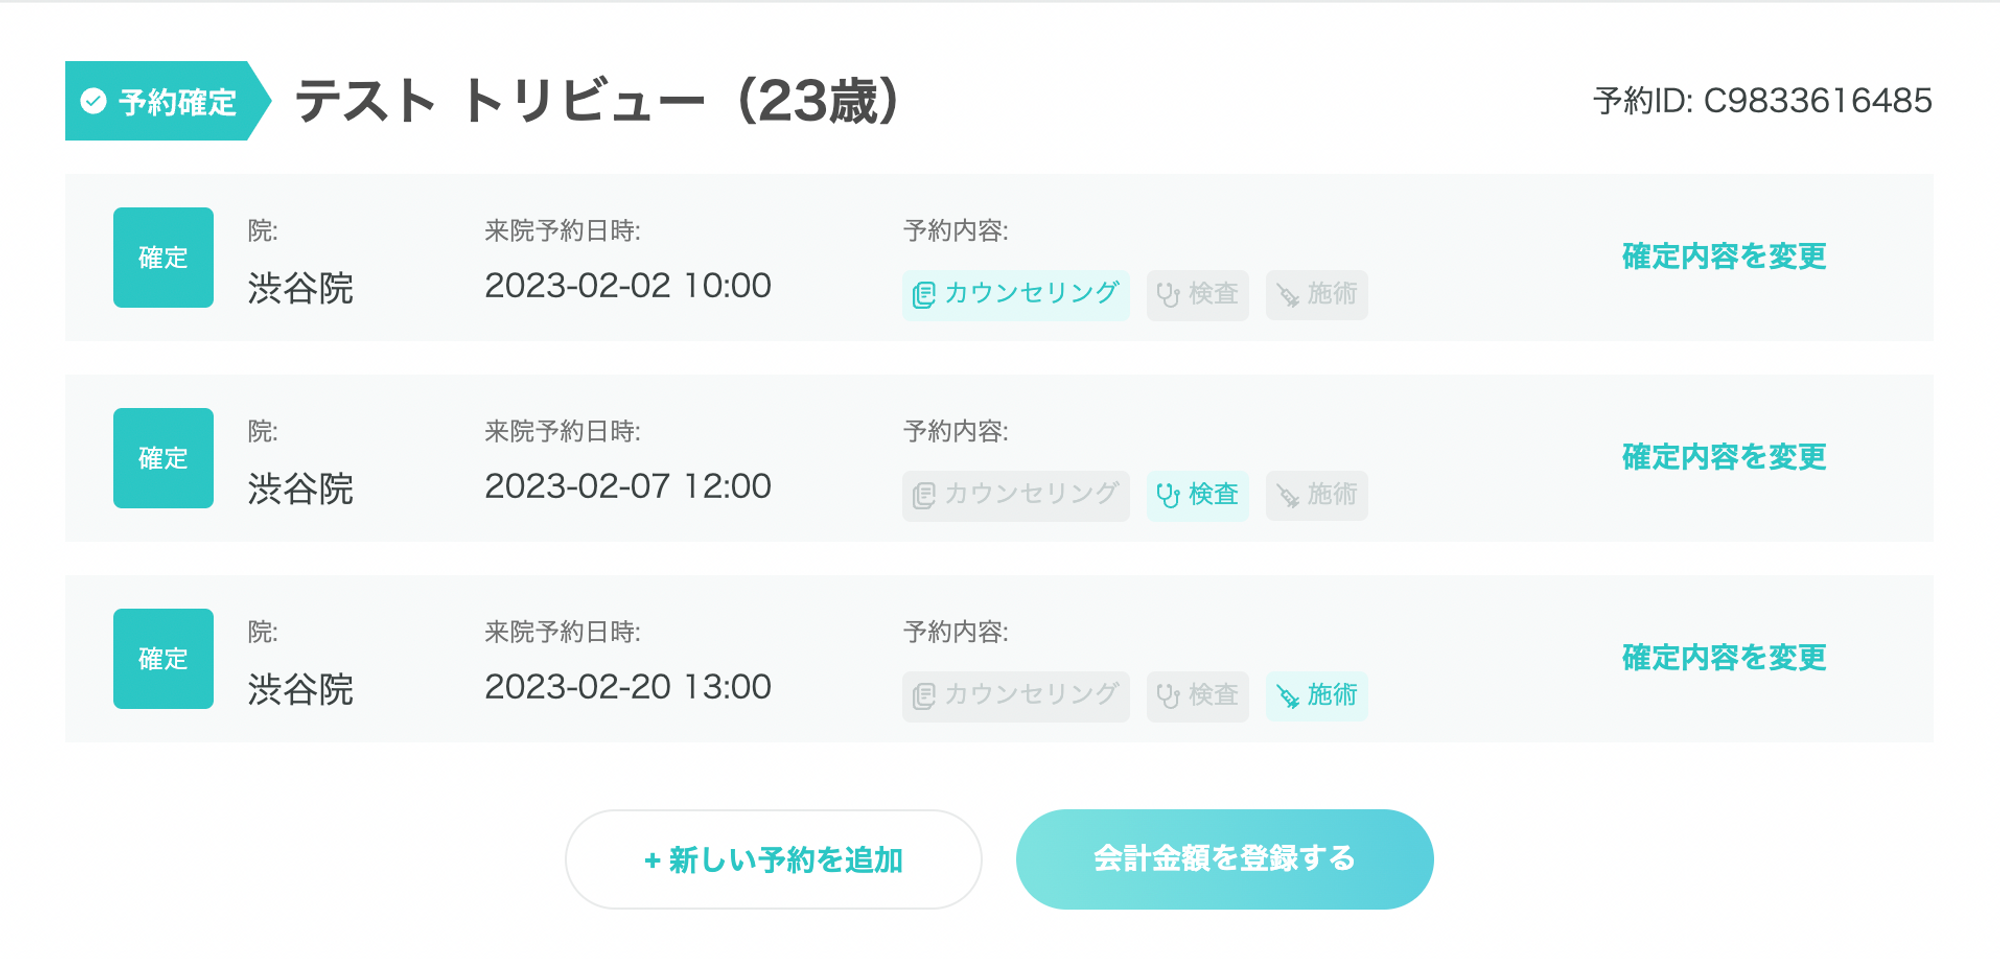Image resolution: width=2000 pixels, height=959 pixels.
Task: Click the stethoscope icon in 2023-02-20 row
Action: pyautogui.click(x=1167, y=696)
